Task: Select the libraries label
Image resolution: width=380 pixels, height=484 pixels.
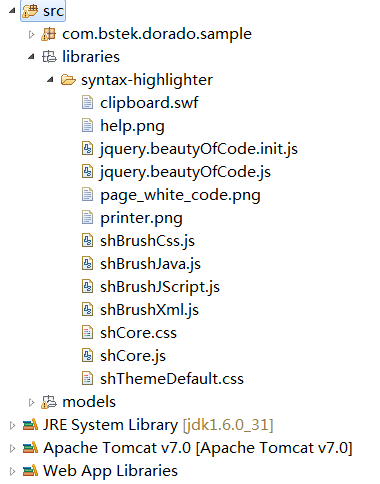Action: click(91, 57)
